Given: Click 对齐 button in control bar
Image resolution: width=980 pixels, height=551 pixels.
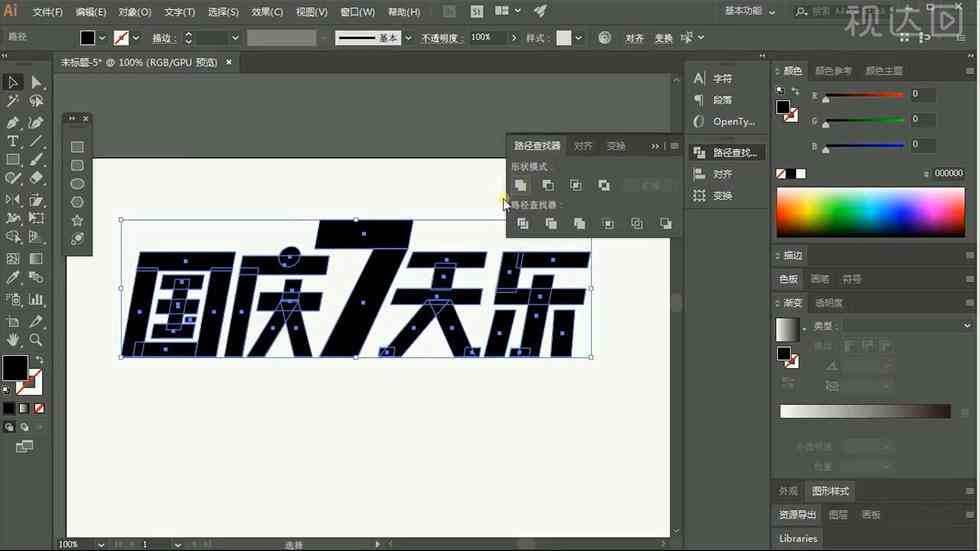Looking at the screenshot, I should 634,38.
